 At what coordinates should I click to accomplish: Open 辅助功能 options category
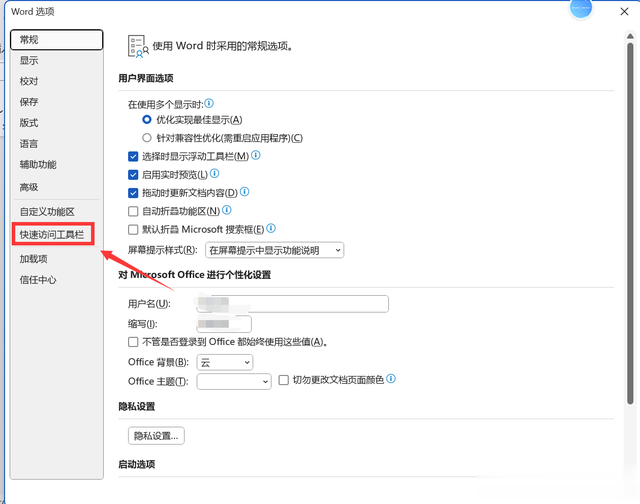[x=57, y=164]
